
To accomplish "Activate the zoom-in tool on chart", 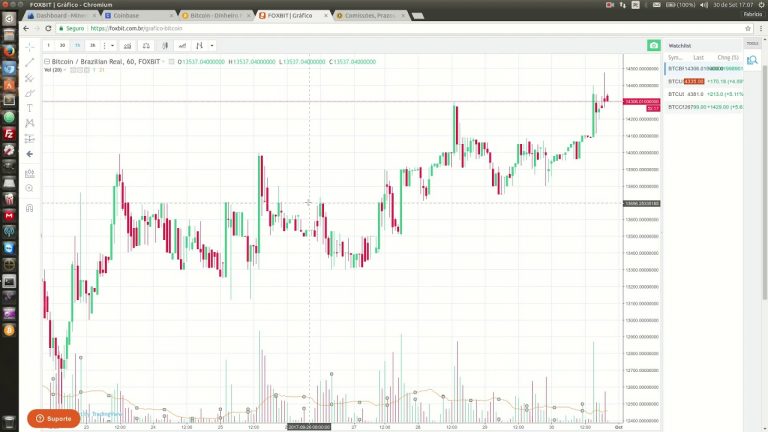I will pyautogui.click(x=30, y=188).
